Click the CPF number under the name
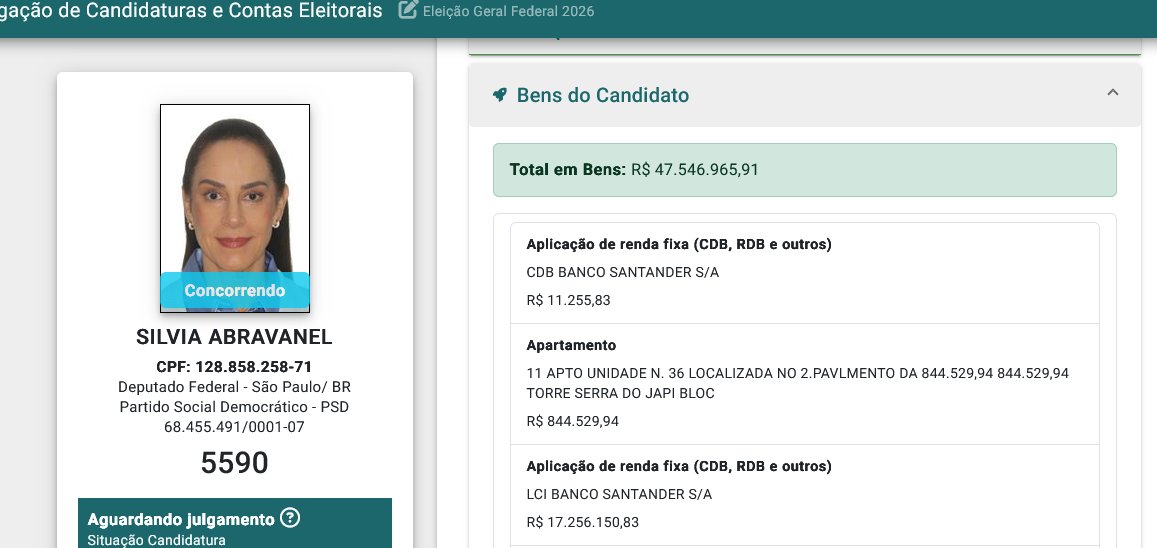The image size is (1157, 548). [234, 367]
